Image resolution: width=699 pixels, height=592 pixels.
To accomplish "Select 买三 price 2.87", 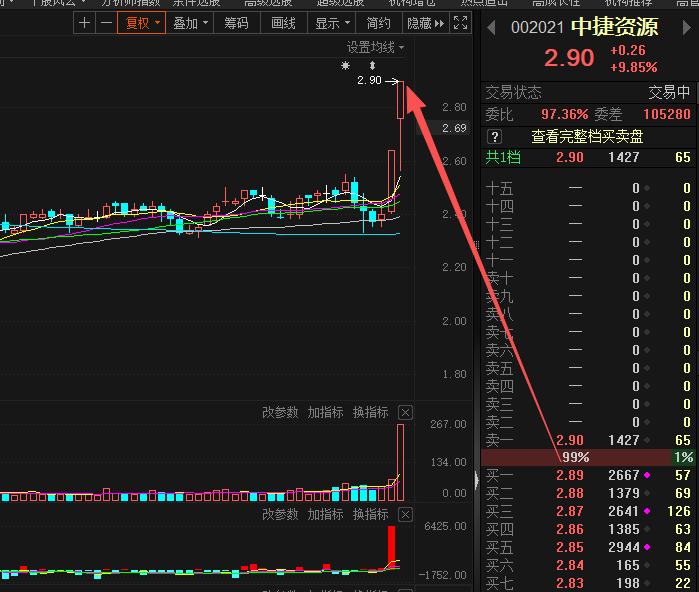I will [570, 511].
